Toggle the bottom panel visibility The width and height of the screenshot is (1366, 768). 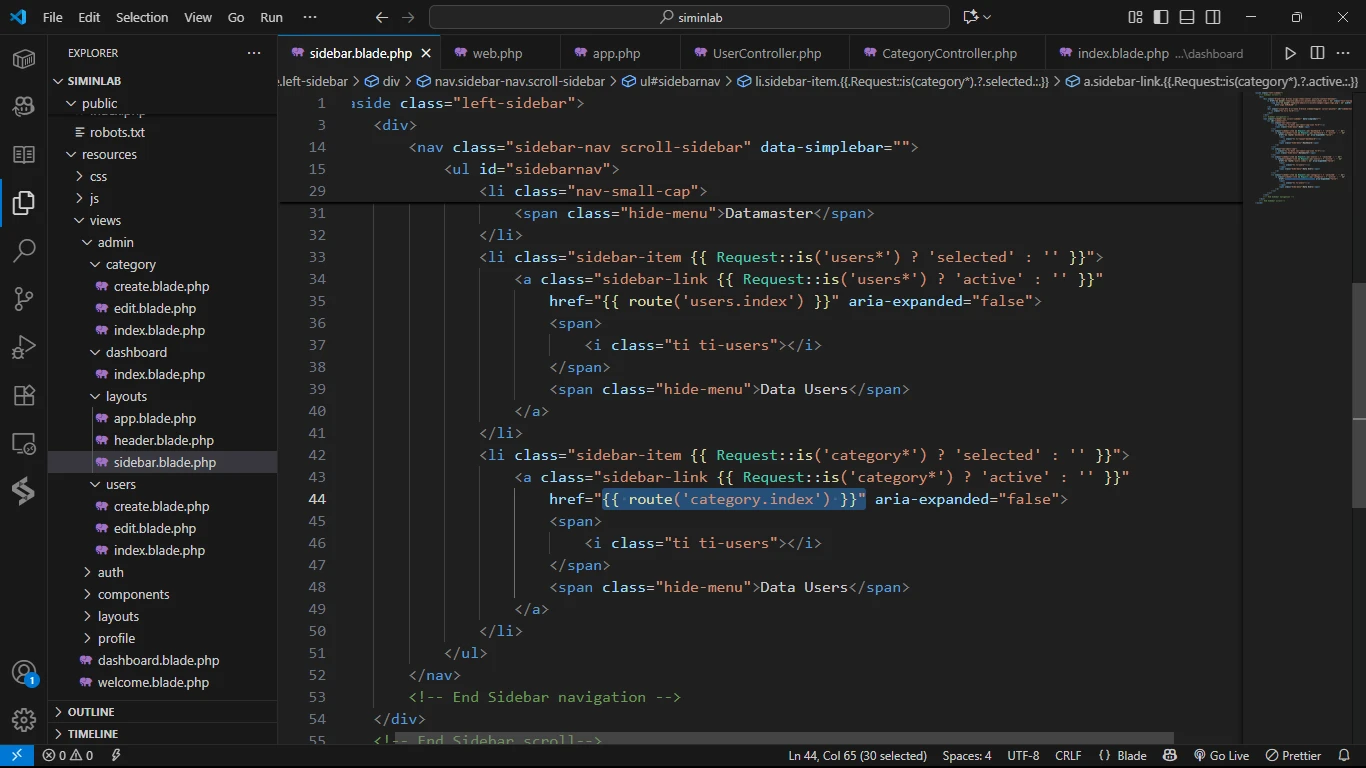coord(1187,17)
